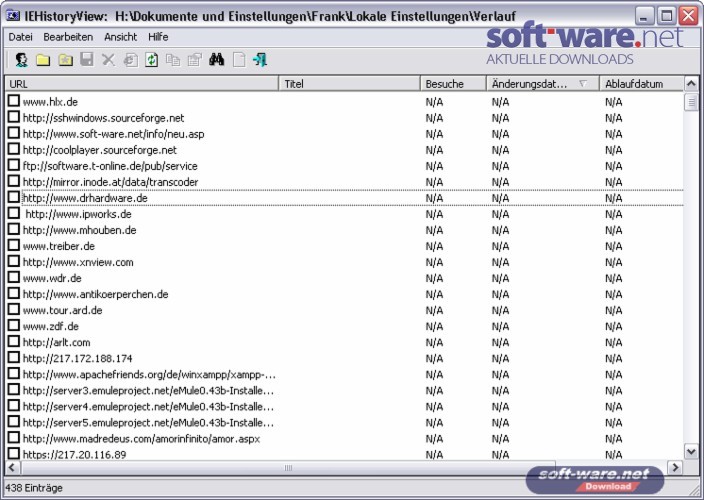
Task: Click the floppy disk save icon
Action: 87,60
